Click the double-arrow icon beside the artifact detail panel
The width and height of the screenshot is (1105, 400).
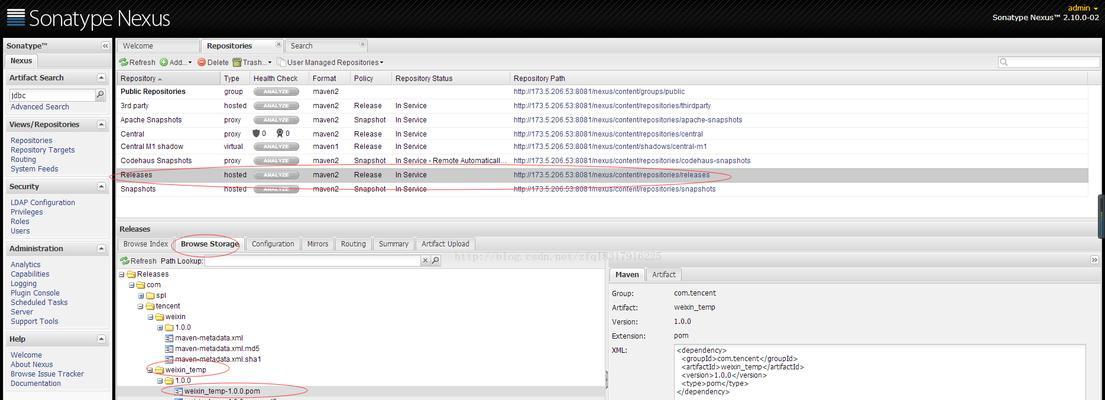[x=1094, y=260]
